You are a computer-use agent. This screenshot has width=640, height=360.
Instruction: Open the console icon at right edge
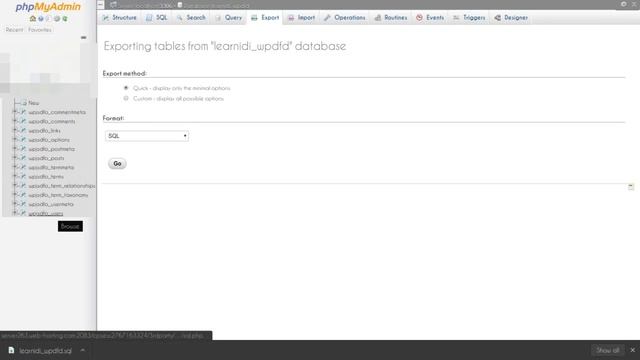(631, 187)
